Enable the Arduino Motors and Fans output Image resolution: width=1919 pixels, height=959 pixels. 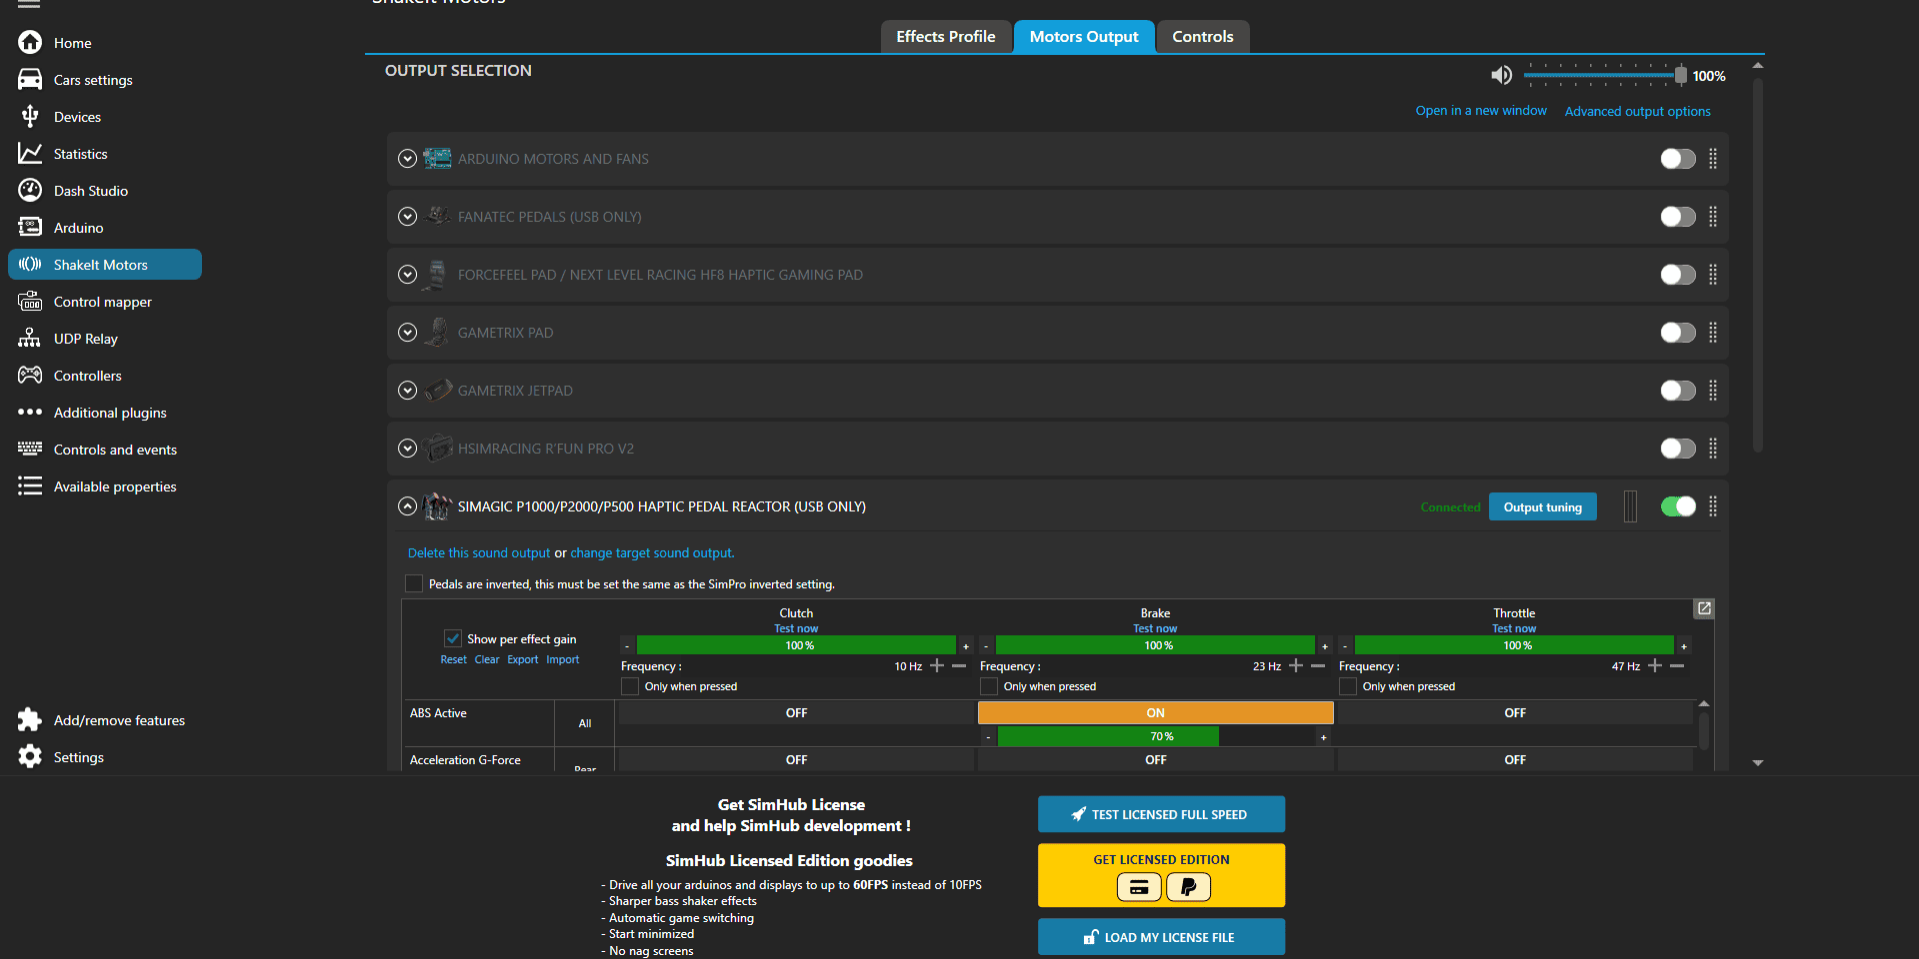click(x=1677, y=158)
